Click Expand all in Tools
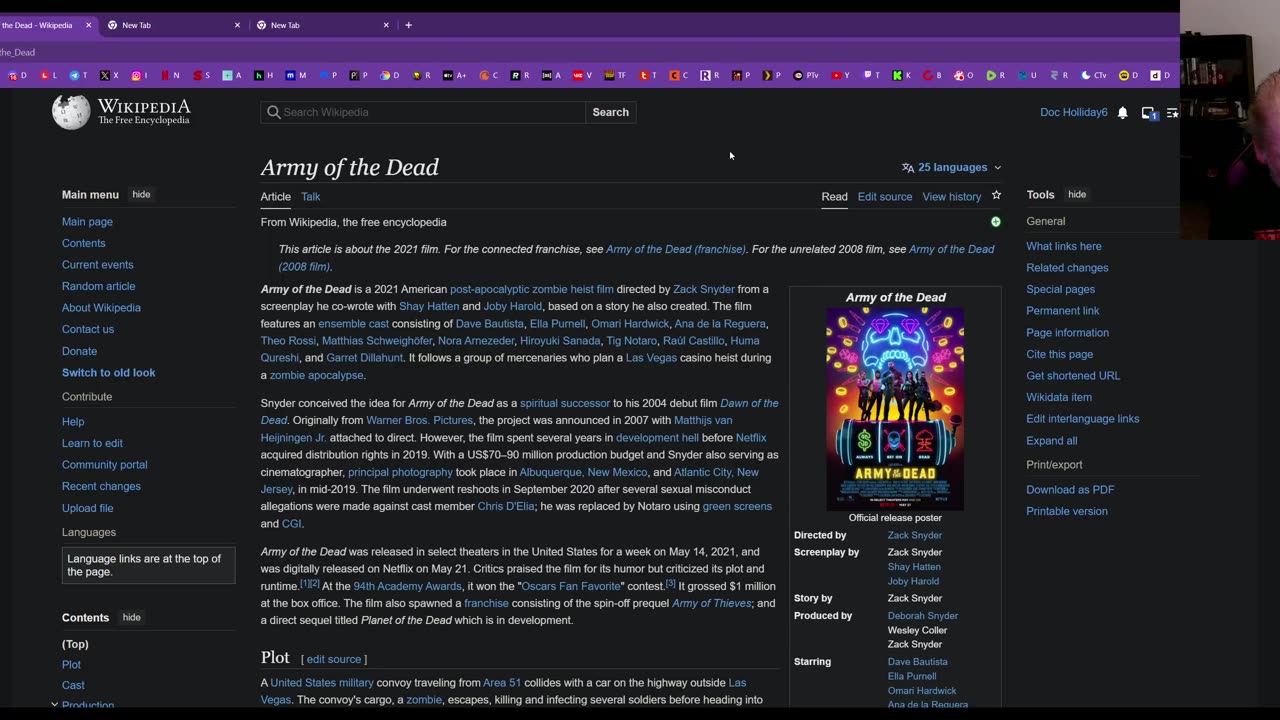1280x720 pixels. click(x=1051, y=441)
